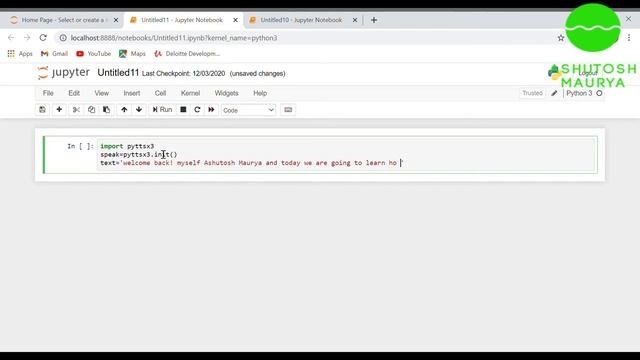This screenshot has height=360, width=640.
Task: Go forward in browser history
Action: click(27, 38)
